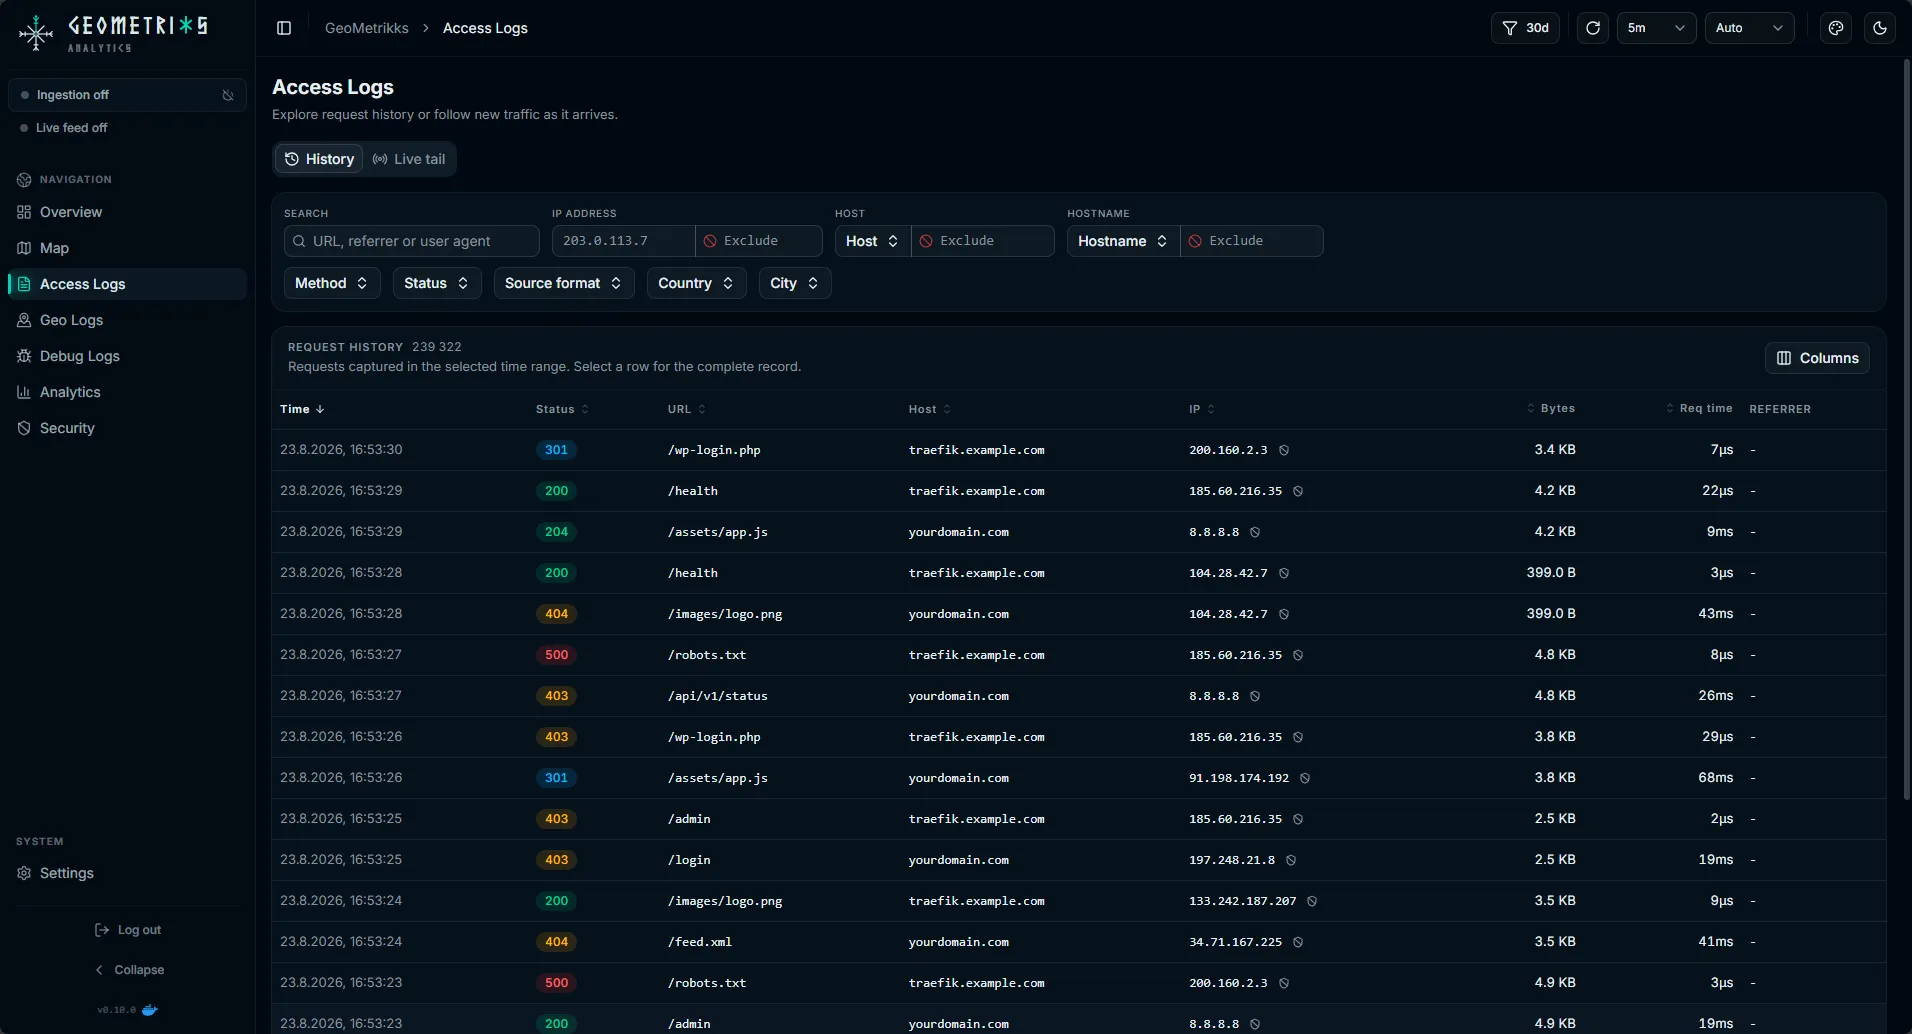
Task: Click the refresh icon button
Action: click(x=1593, y=28)
